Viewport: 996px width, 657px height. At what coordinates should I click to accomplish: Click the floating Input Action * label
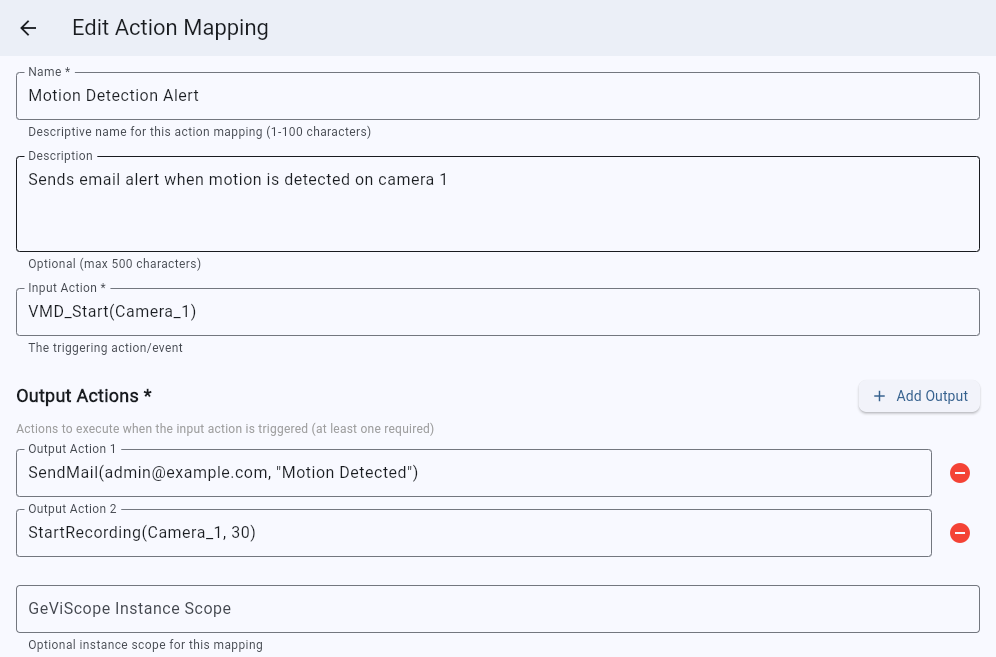(66, 288)
